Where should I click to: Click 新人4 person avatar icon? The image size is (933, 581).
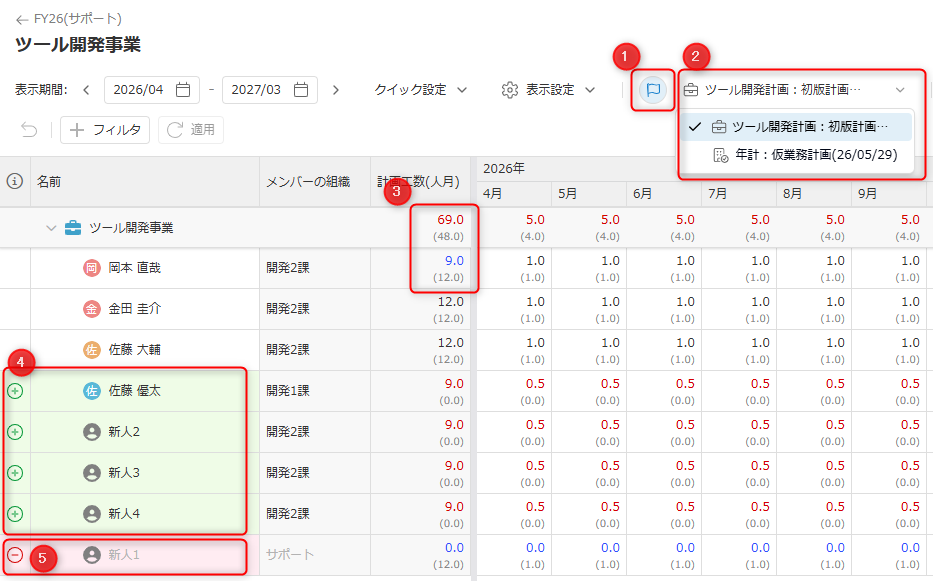coord(92,514)
